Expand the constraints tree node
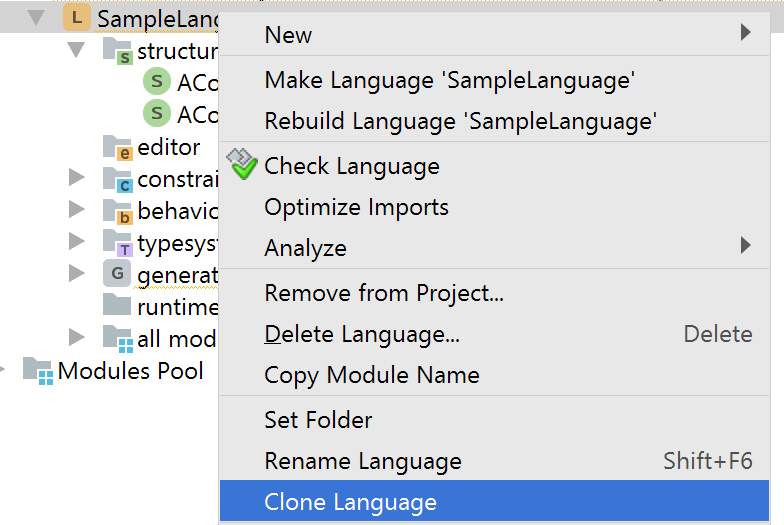 tap(77, 179)
